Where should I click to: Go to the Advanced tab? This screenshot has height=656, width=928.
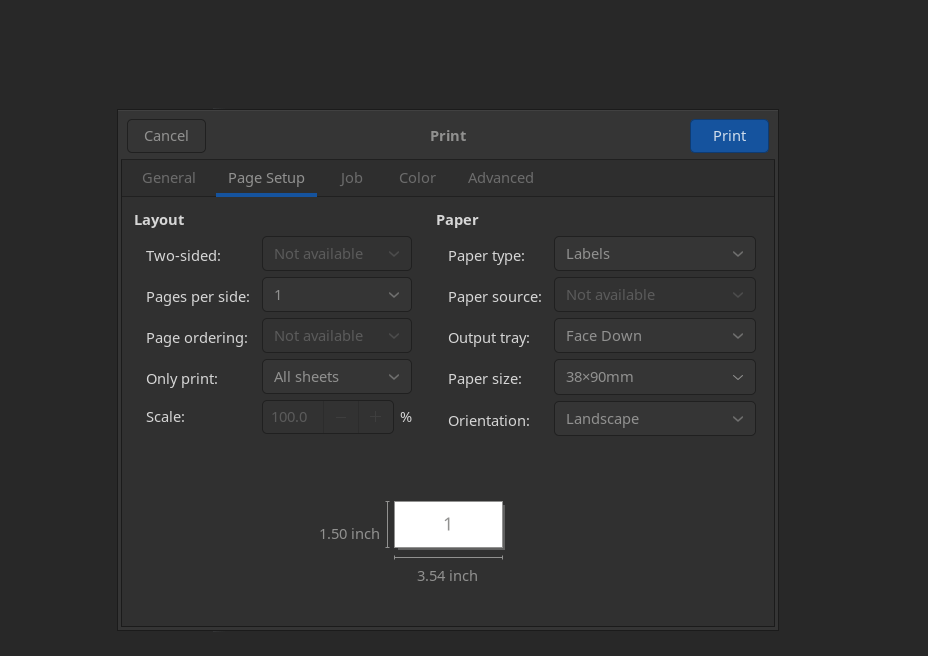tap(500, 178)
